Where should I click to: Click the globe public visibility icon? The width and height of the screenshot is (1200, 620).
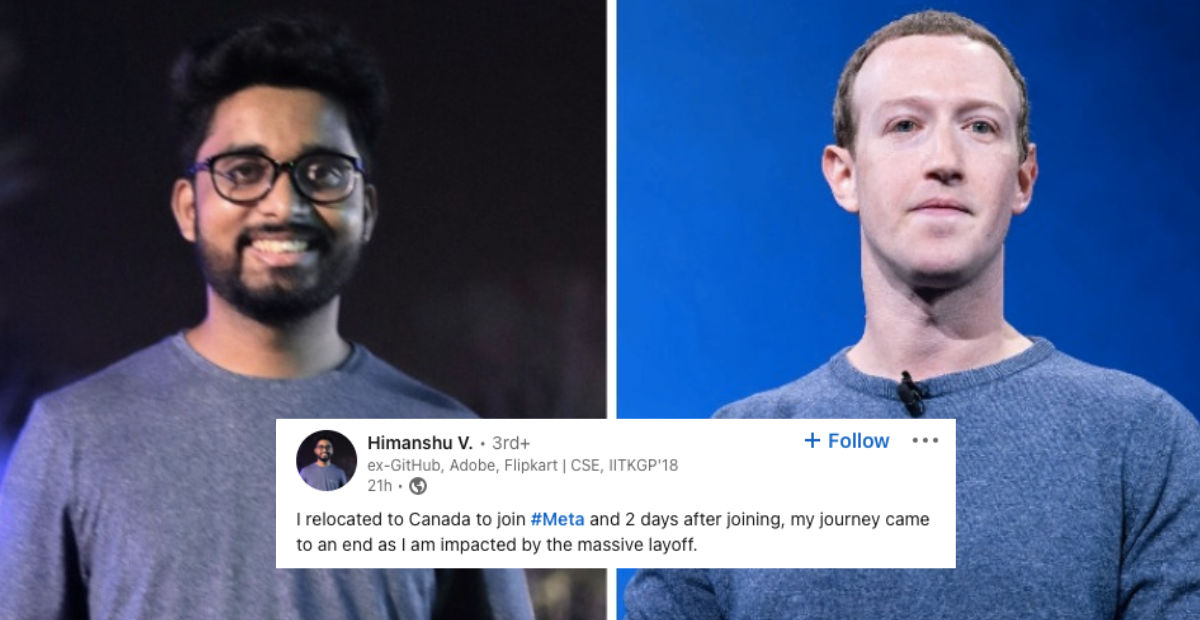click(x=418, y=486)
